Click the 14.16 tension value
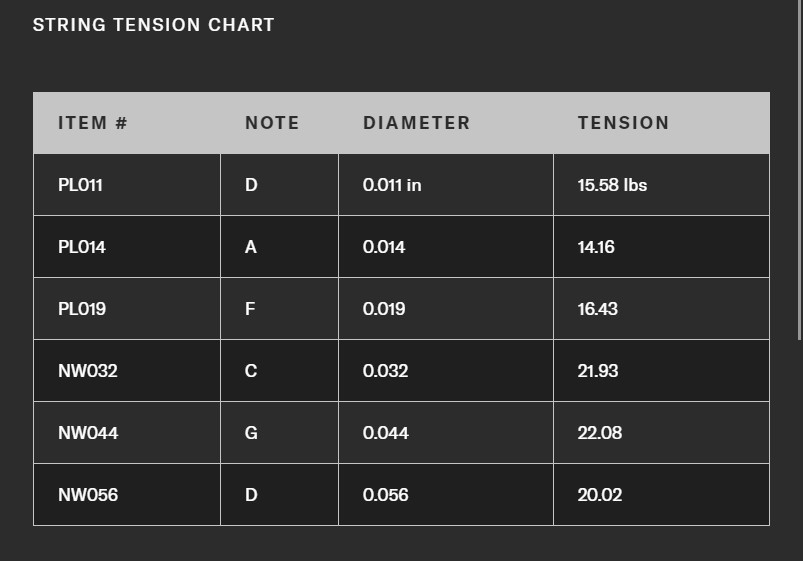 [596, 247]
